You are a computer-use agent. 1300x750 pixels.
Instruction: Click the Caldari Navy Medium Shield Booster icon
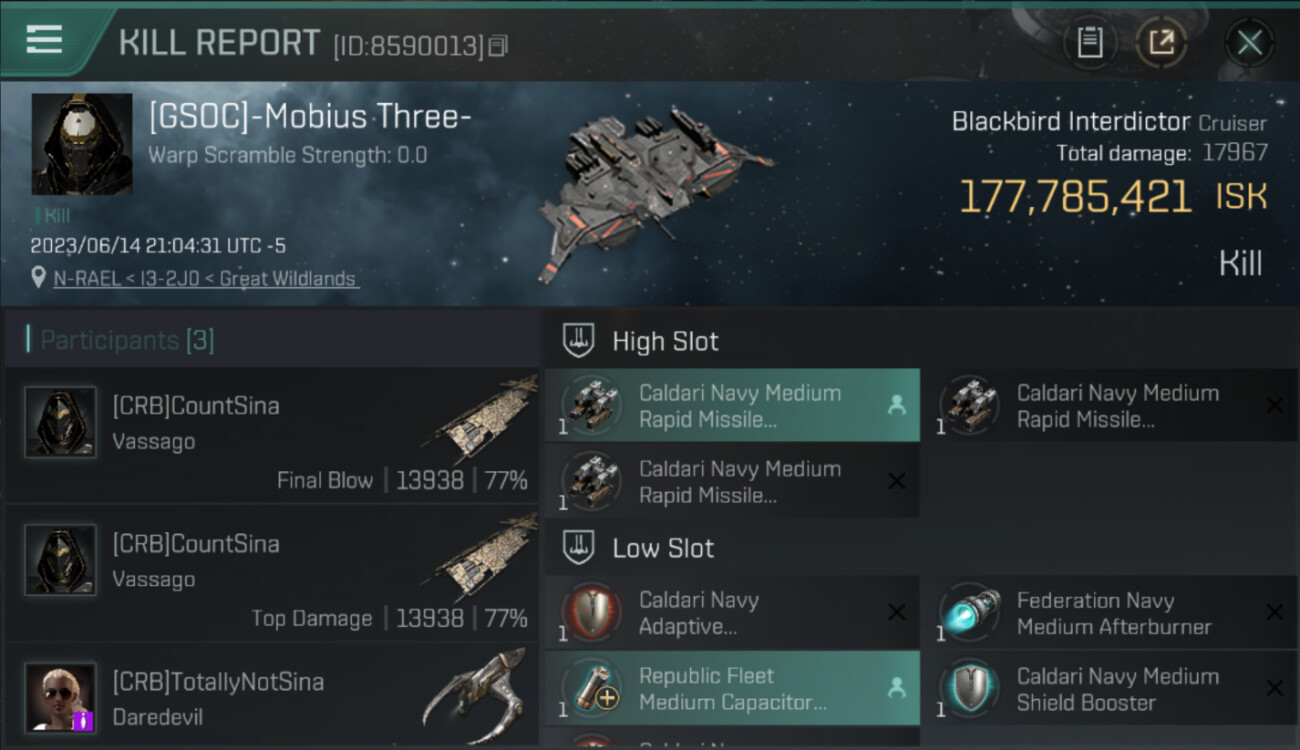tap(968, 688)
